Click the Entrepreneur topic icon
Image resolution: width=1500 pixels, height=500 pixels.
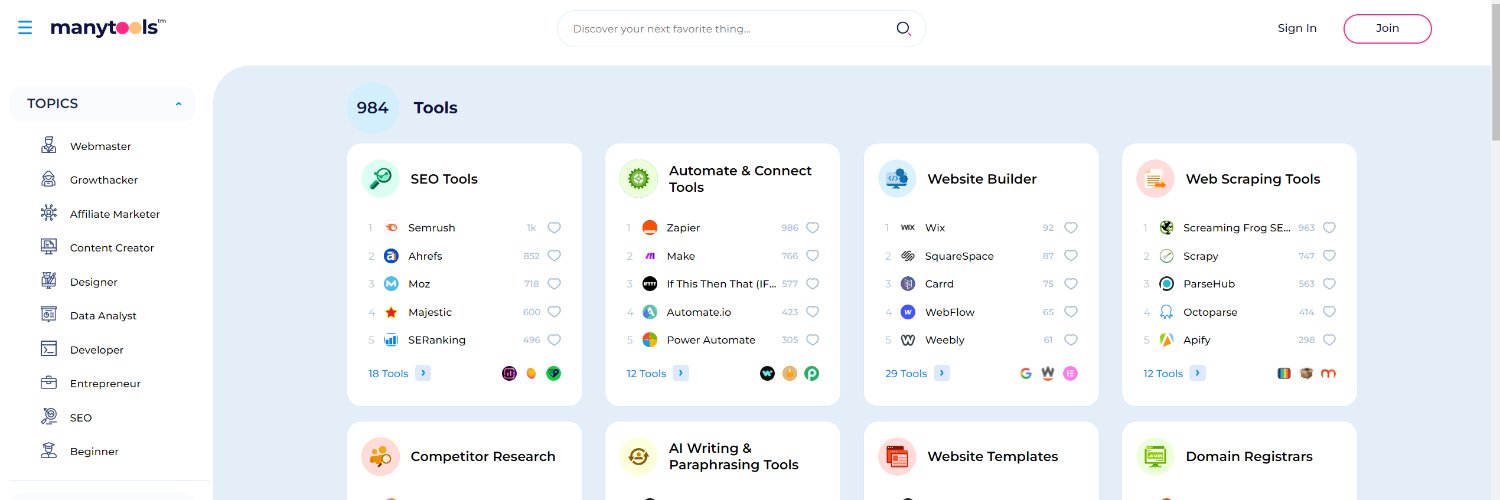pos(49,383)
